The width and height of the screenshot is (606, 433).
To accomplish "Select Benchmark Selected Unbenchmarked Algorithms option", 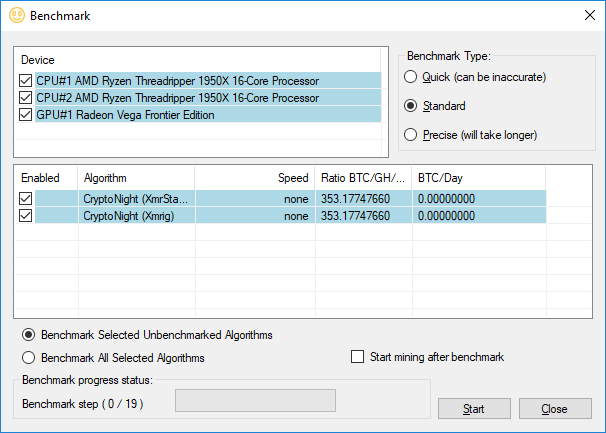I will click(x=29, y=335).
